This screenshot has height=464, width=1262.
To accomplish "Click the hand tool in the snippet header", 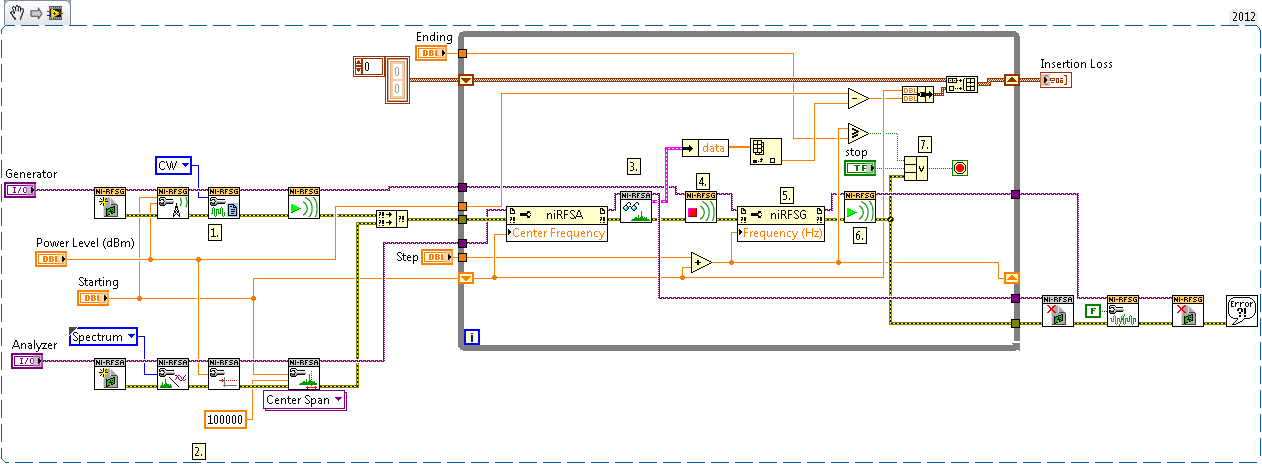I will pyautogui.click(x=13, y=12).
